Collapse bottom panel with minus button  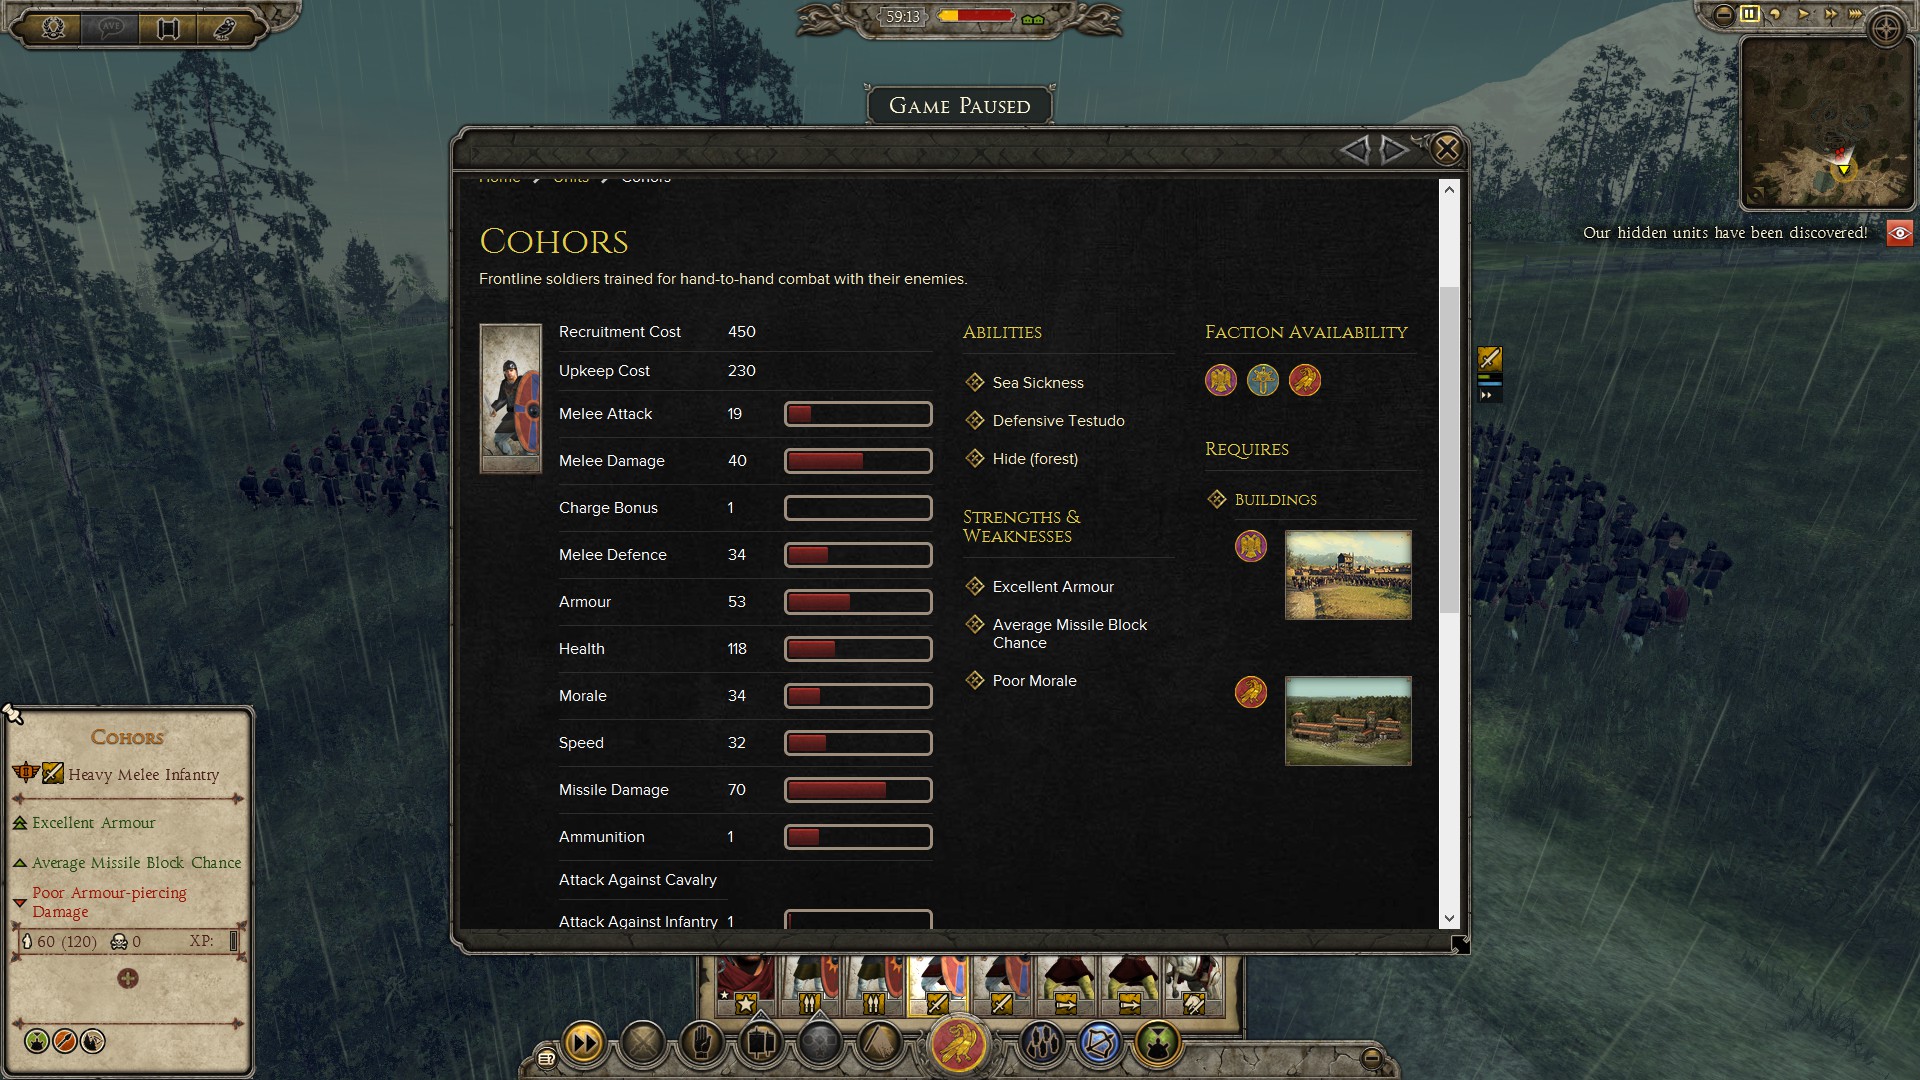(x=1372, y=1058)
